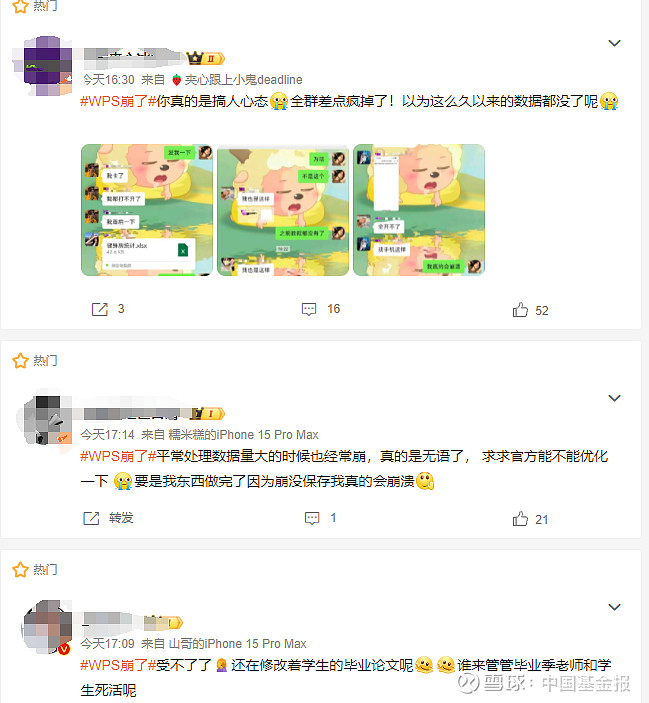Viewport: 649px width, 703px height.
Task: Click source link 糯米糍的iPhone 15 Pro Max
Action: click(243, 435)
